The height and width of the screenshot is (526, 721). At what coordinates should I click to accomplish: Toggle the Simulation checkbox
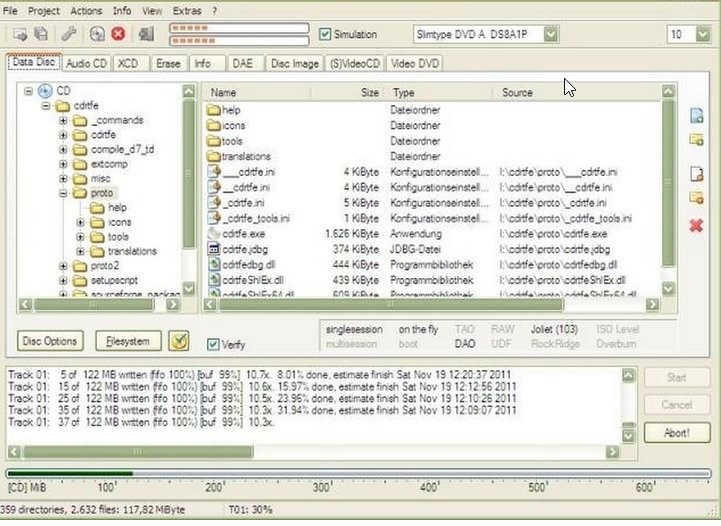click(325, 34)
